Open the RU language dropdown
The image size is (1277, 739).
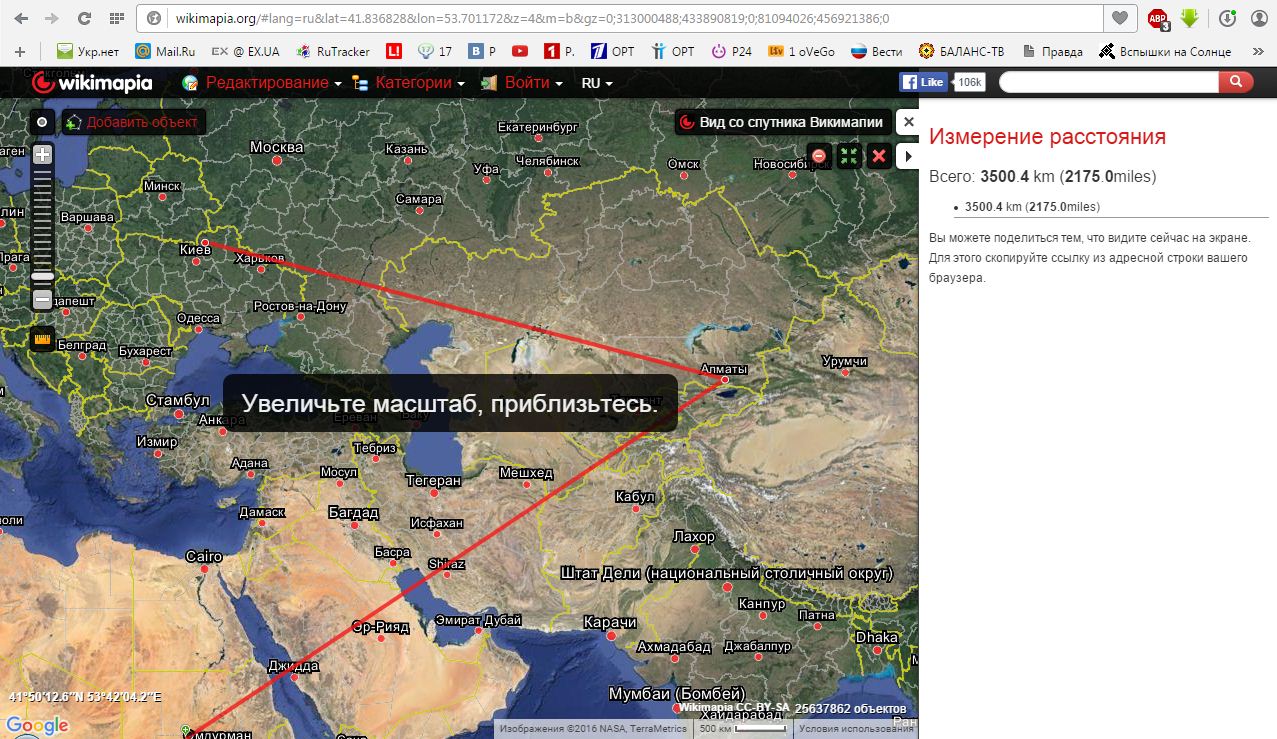596,83
